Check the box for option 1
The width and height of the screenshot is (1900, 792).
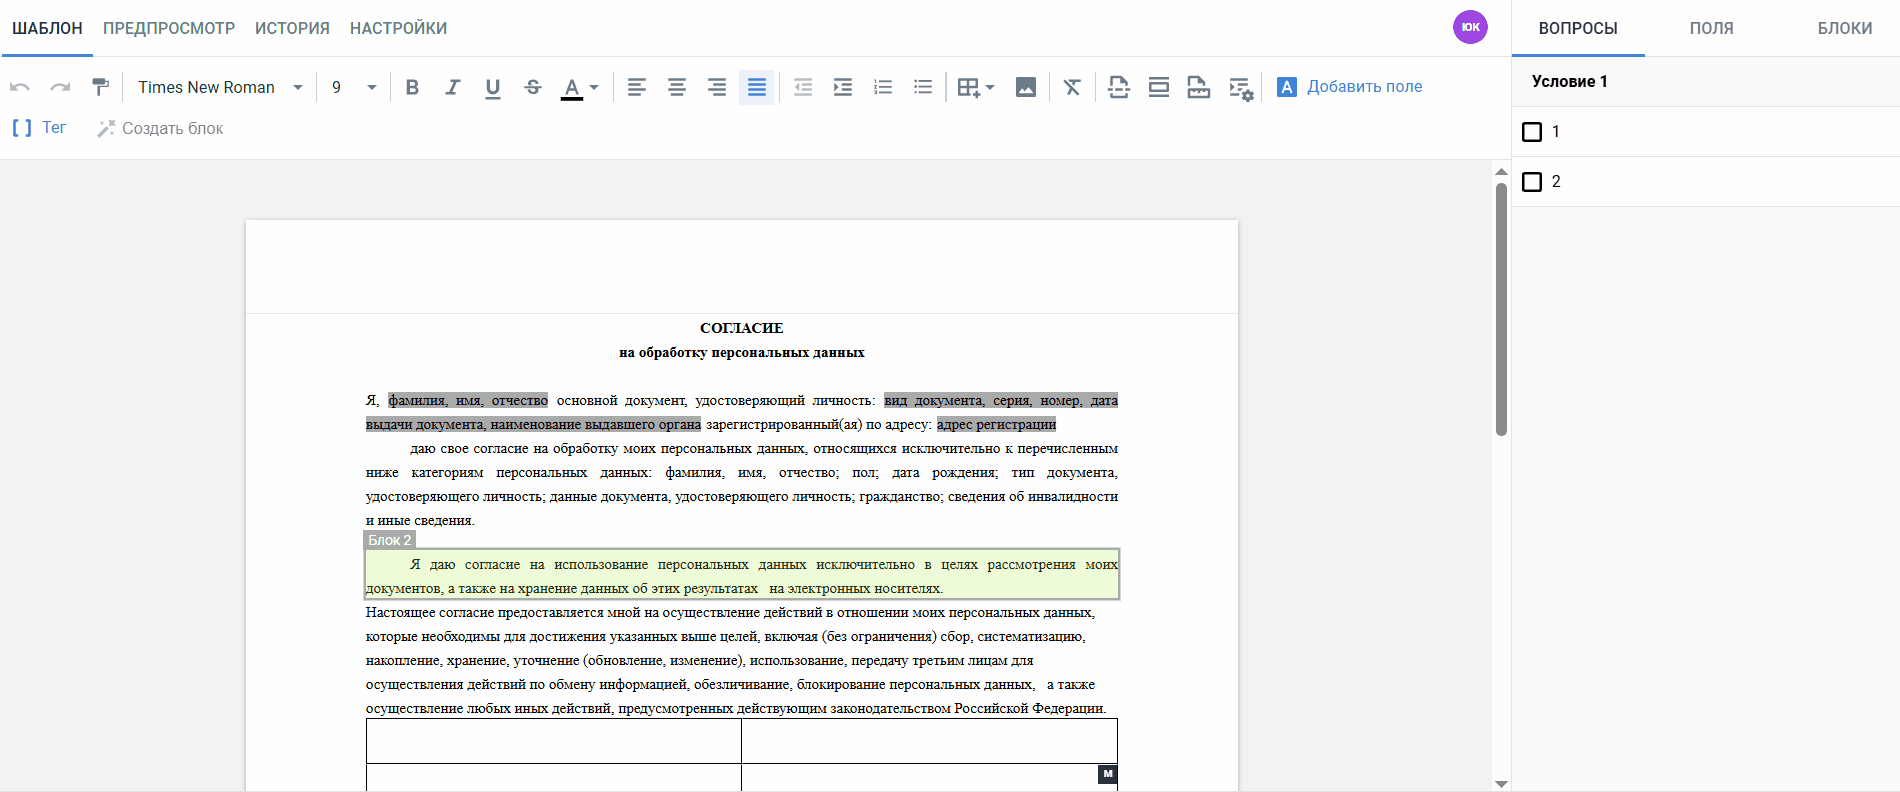[x=1532, y=132]
